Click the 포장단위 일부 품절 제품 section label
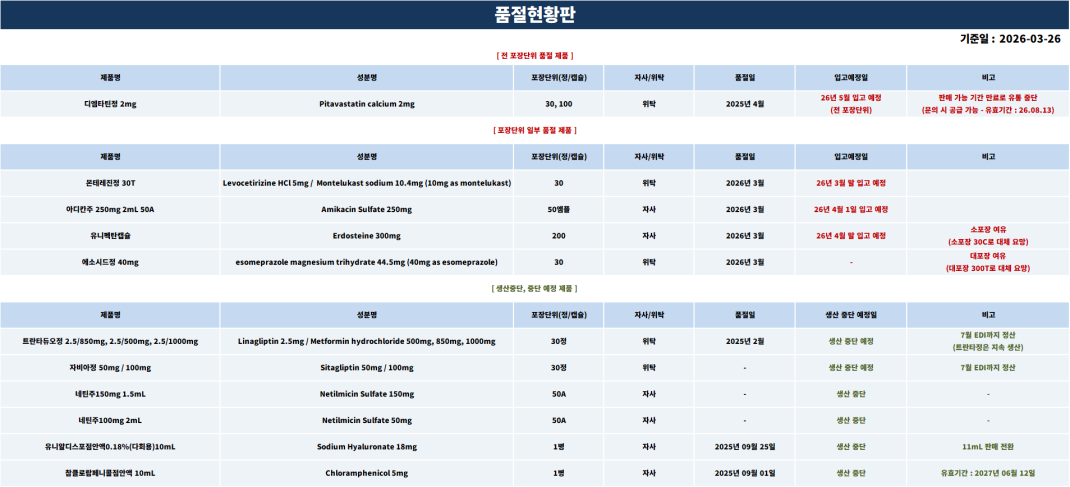 (535, 130)
